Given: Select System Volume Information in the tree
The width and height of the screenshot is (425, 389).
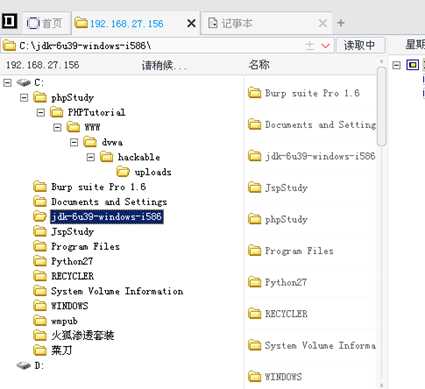Looking at the screenshot, I should click(108, 291).
